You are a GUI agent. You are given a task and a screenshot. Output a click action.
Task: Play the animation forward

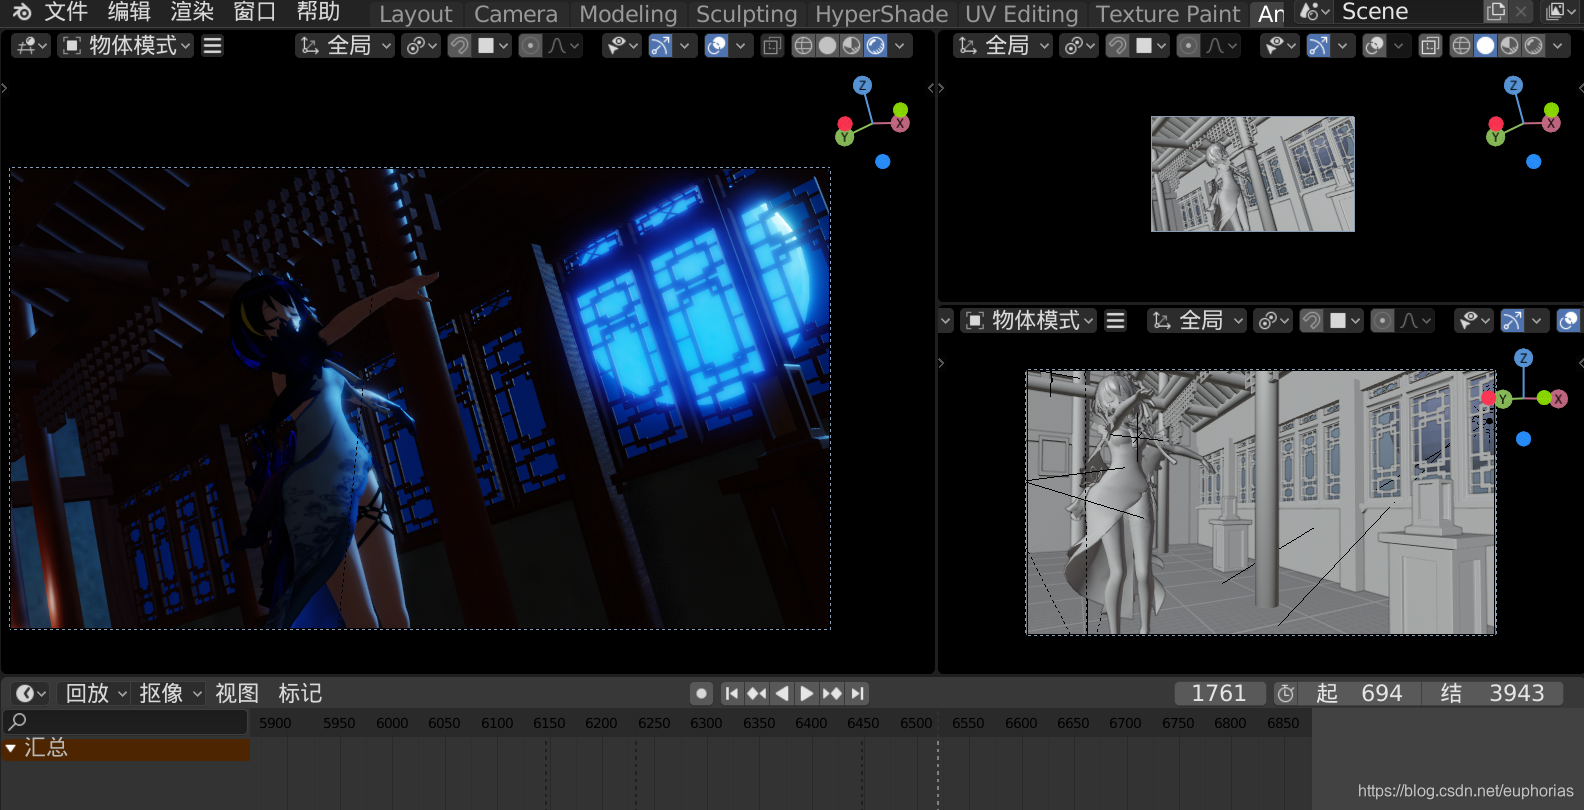807,693
